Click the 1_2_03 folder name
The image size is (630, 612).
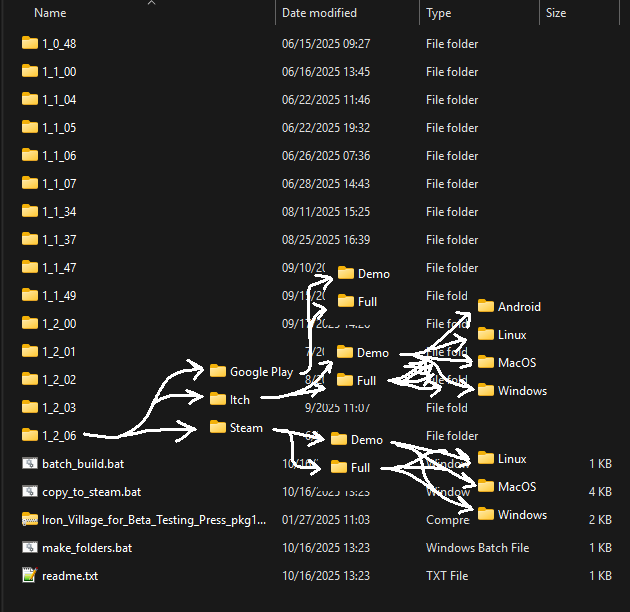pyautogui.click(x=59, y=407)
